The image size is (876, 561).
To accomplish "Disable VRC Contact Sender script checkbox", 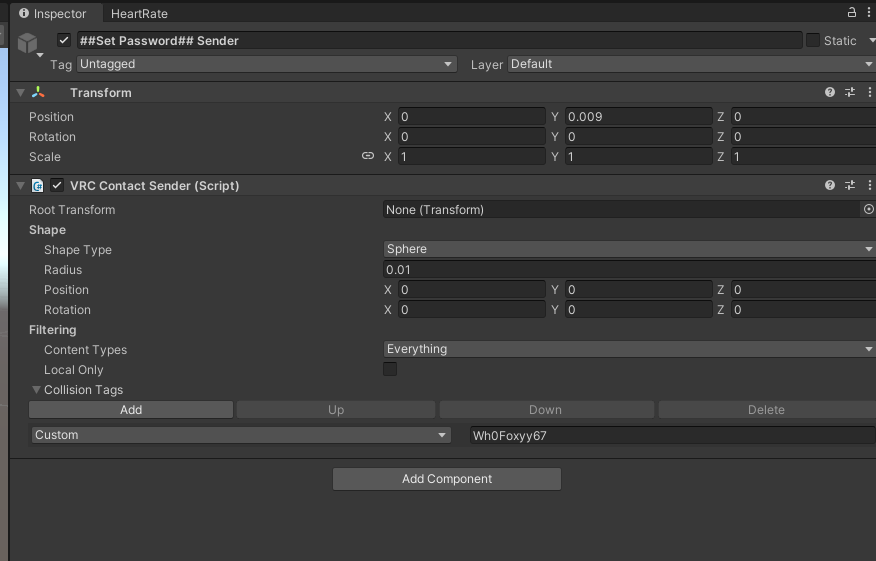I will [57, 185].
